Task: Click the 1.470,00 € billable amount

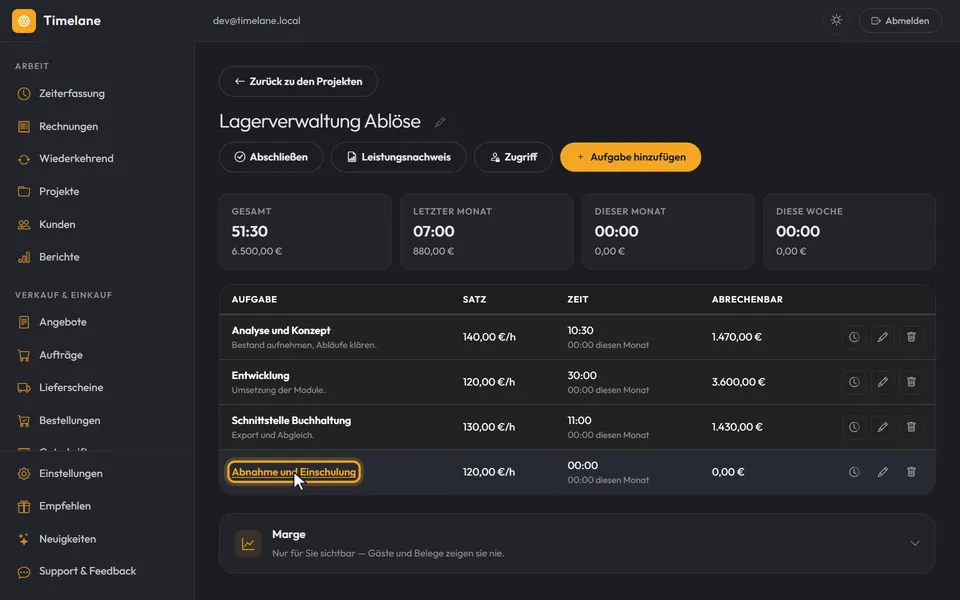Action: tap(737, 337)
